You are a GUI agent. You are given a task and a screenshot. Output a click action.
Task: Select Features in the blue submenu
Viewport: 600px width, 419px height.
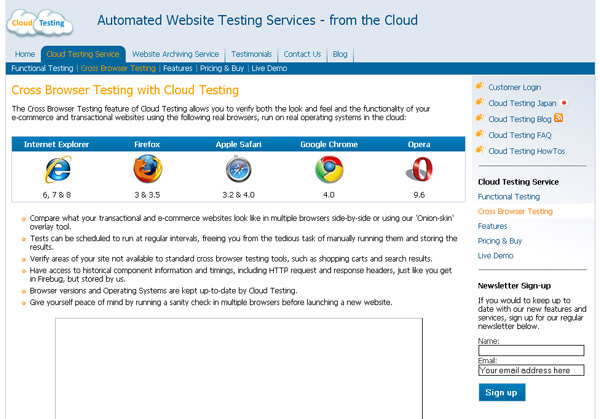point(178,68)
